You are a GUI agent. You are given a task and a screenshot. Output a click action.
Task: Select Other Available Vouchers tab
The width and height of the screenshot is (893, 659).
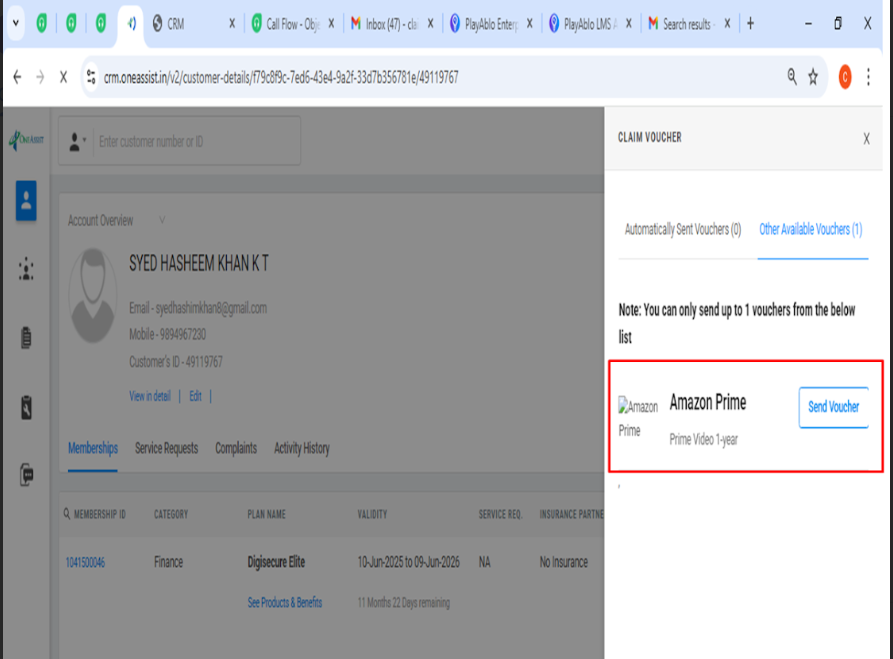click(810, 229)
